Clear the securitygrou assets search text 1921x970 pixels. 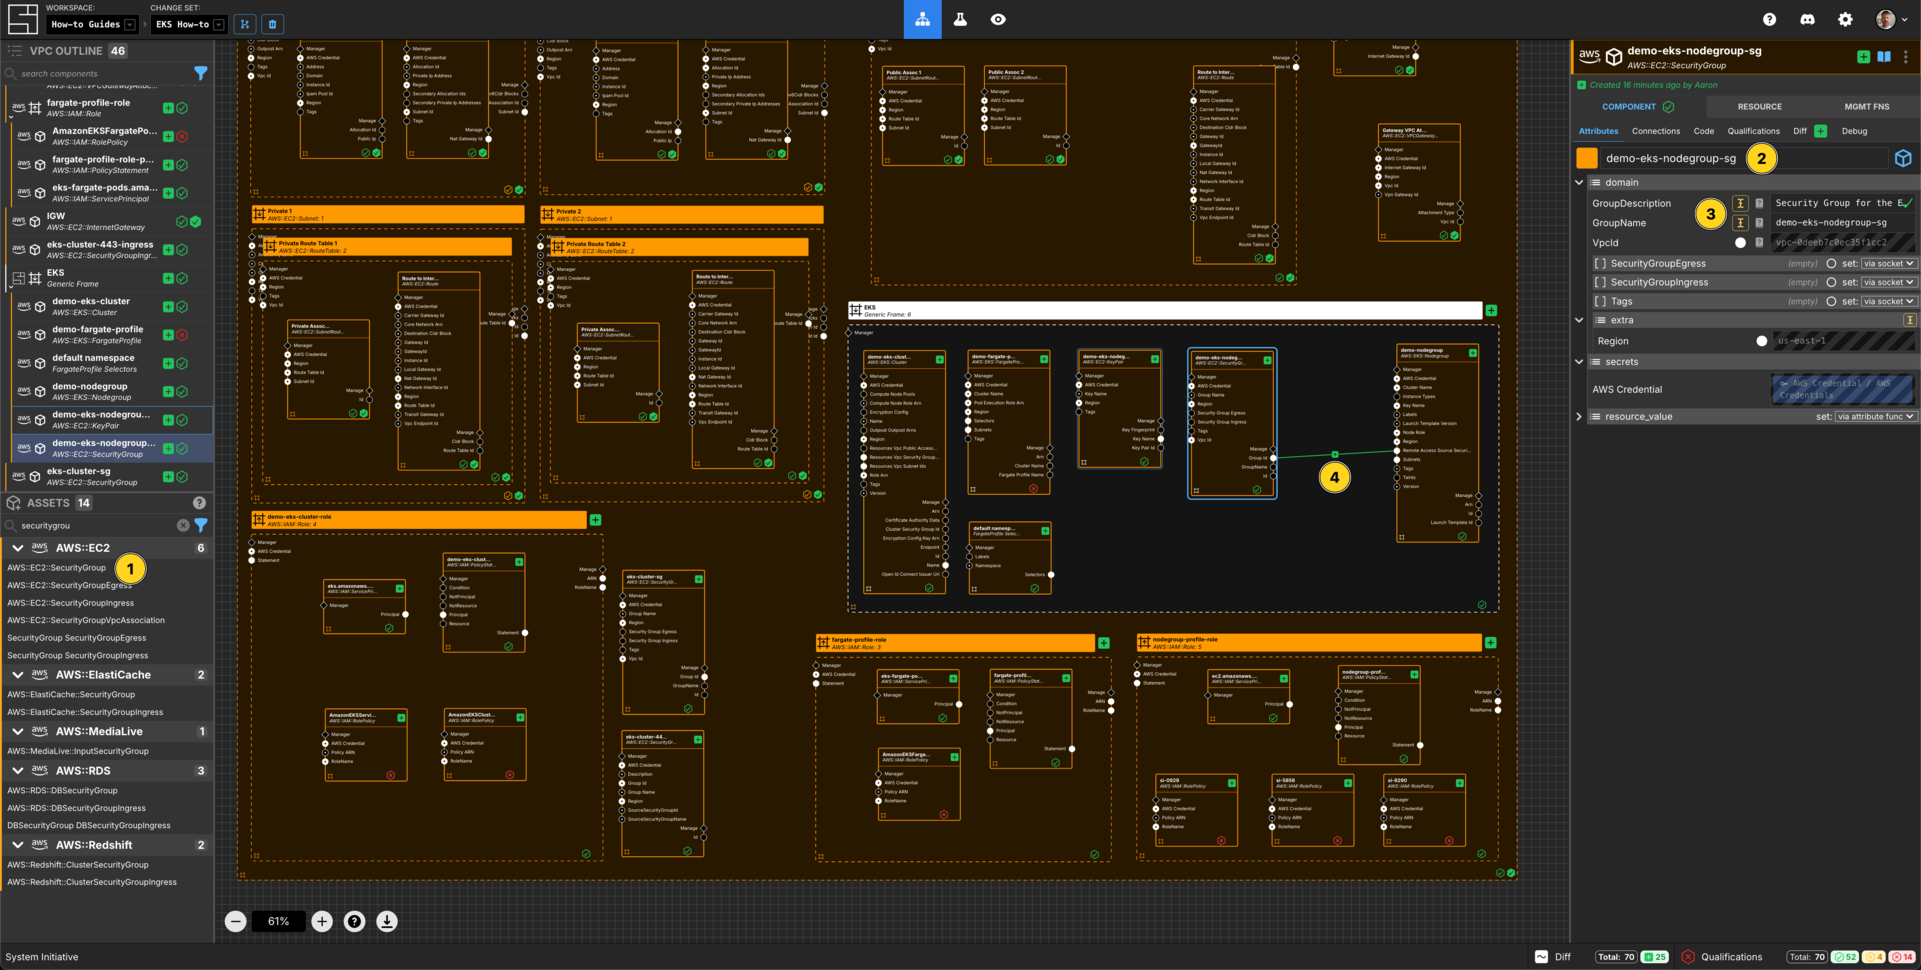[183, 525]
